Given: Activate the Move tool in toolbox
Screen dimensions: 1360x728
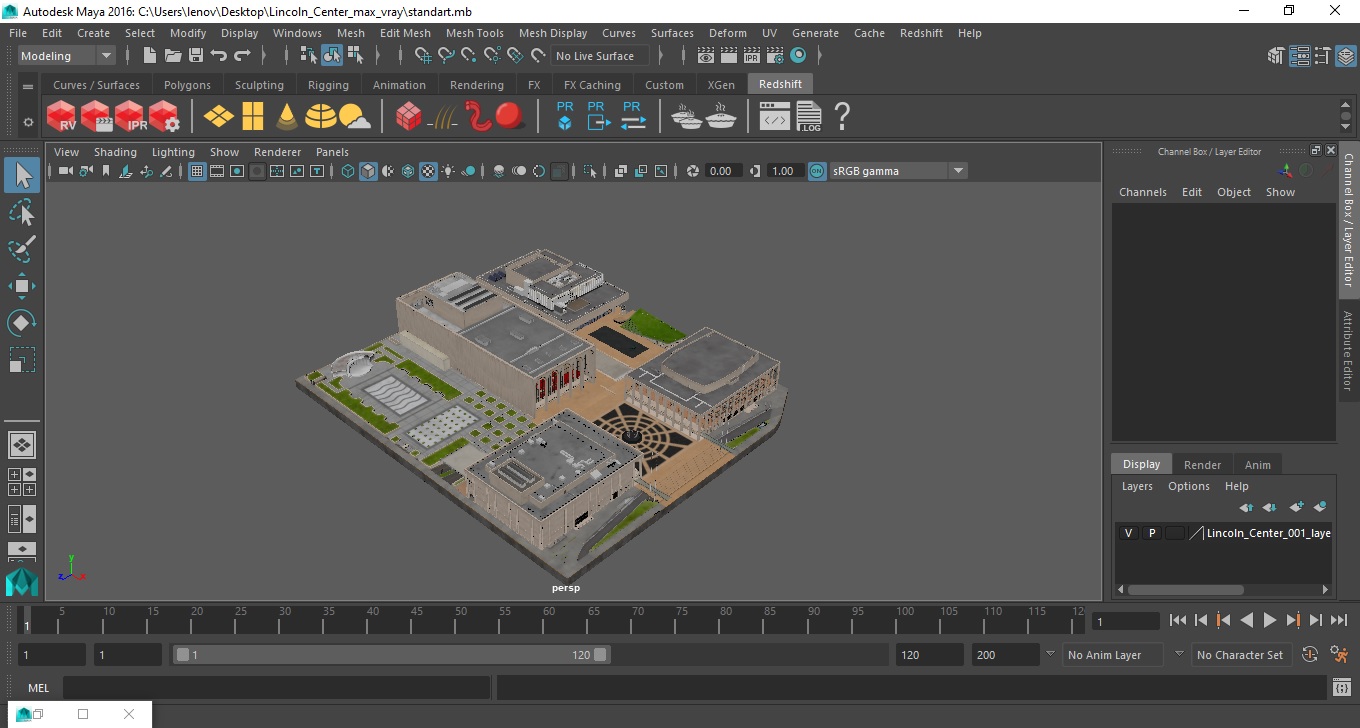Looking at the screenshot, I should tap(22, 286).
